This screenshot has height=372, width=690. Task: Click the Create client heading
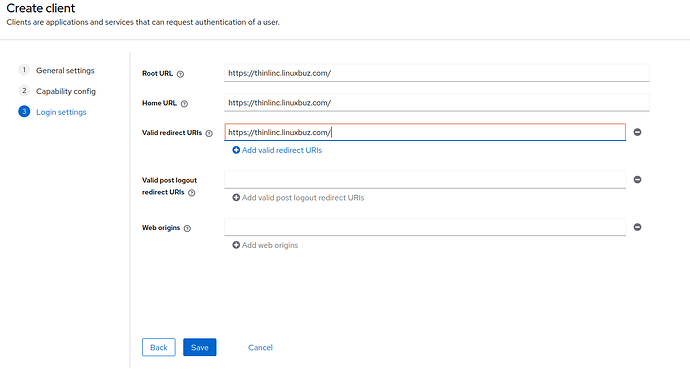pyautogui.click(x=41, y=8)
